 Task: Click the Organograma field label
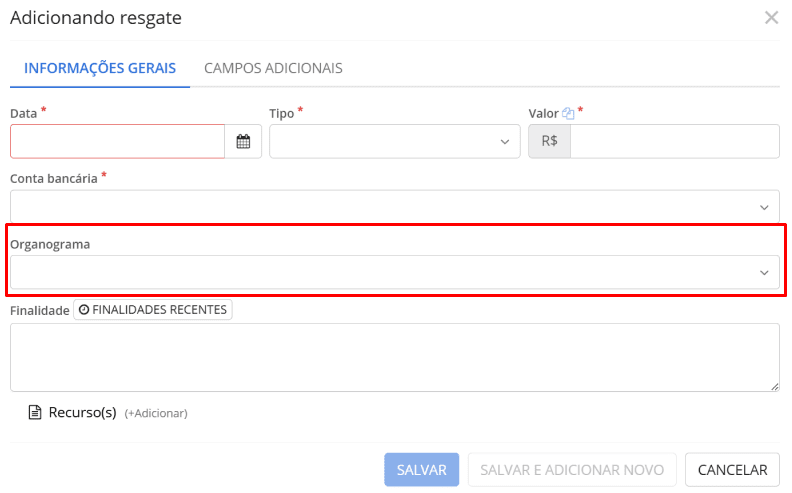(50, 244)
